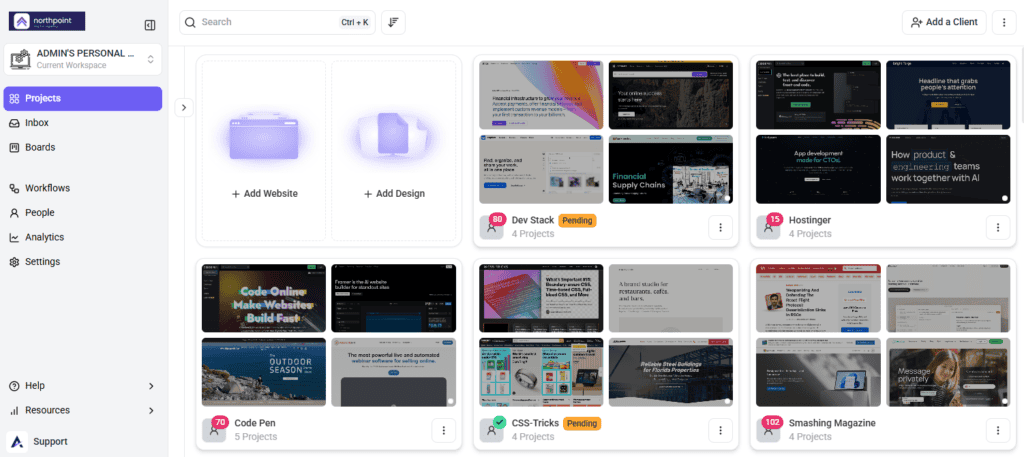Open Code Pen more options menu
1024x457 pixels.
tap(443, 430)
